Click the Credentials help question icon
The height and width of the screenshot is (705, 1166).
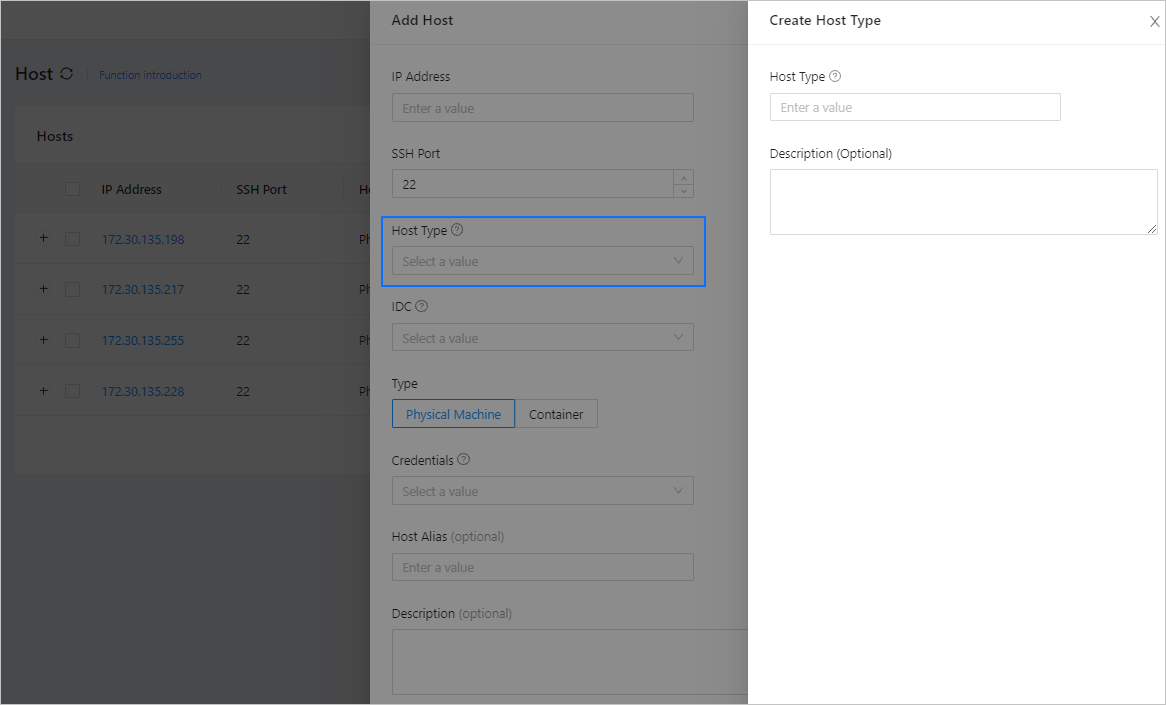pos(463,460)
